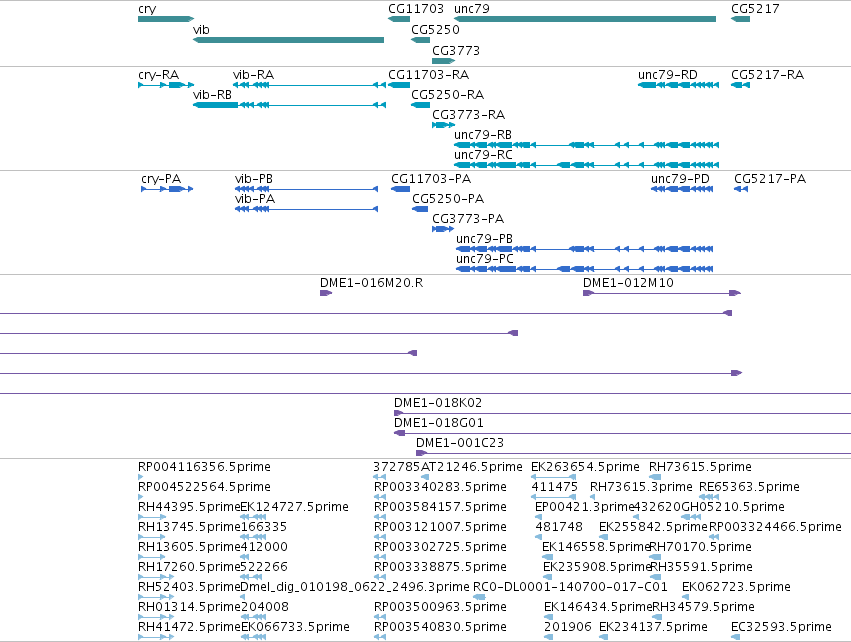The image size is (851, 642).
Task: Select the vib-PB protein feature
Action: (307, 189)
